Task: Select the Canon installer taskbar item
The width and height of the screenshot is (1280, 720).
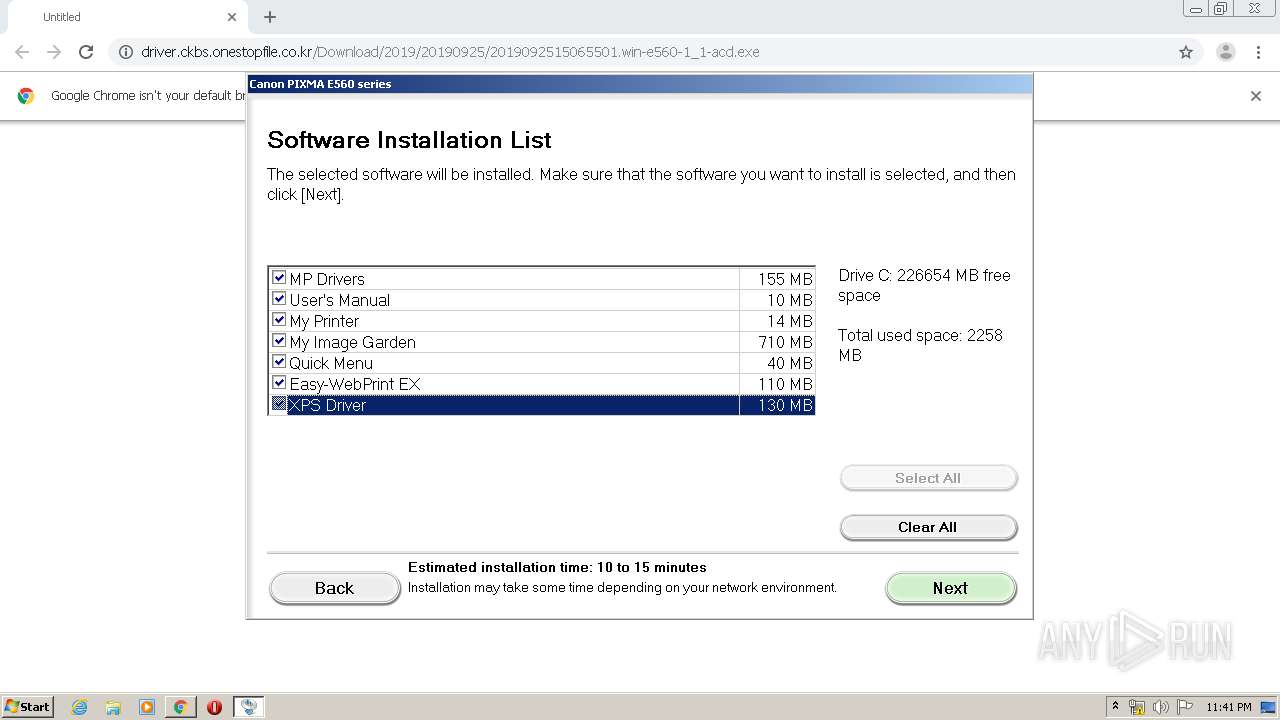Action: tap(249, 707)
